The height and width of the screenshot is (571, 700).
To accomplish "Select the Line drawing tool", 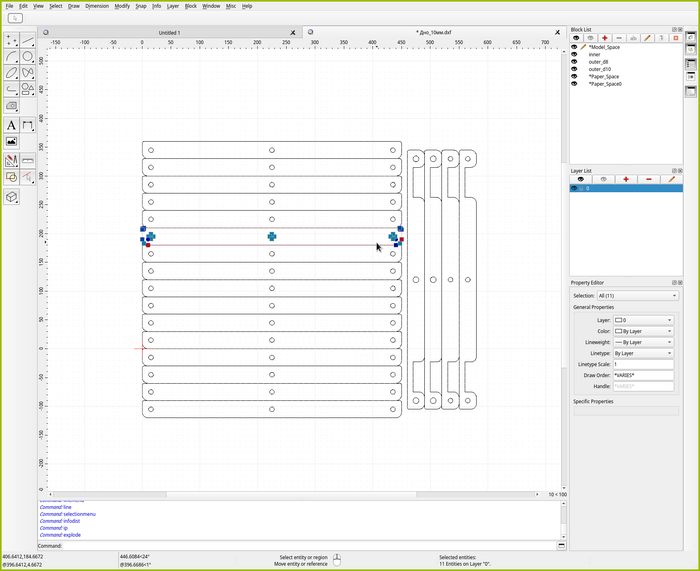I will pyautogui.click(x=28, y=40).
